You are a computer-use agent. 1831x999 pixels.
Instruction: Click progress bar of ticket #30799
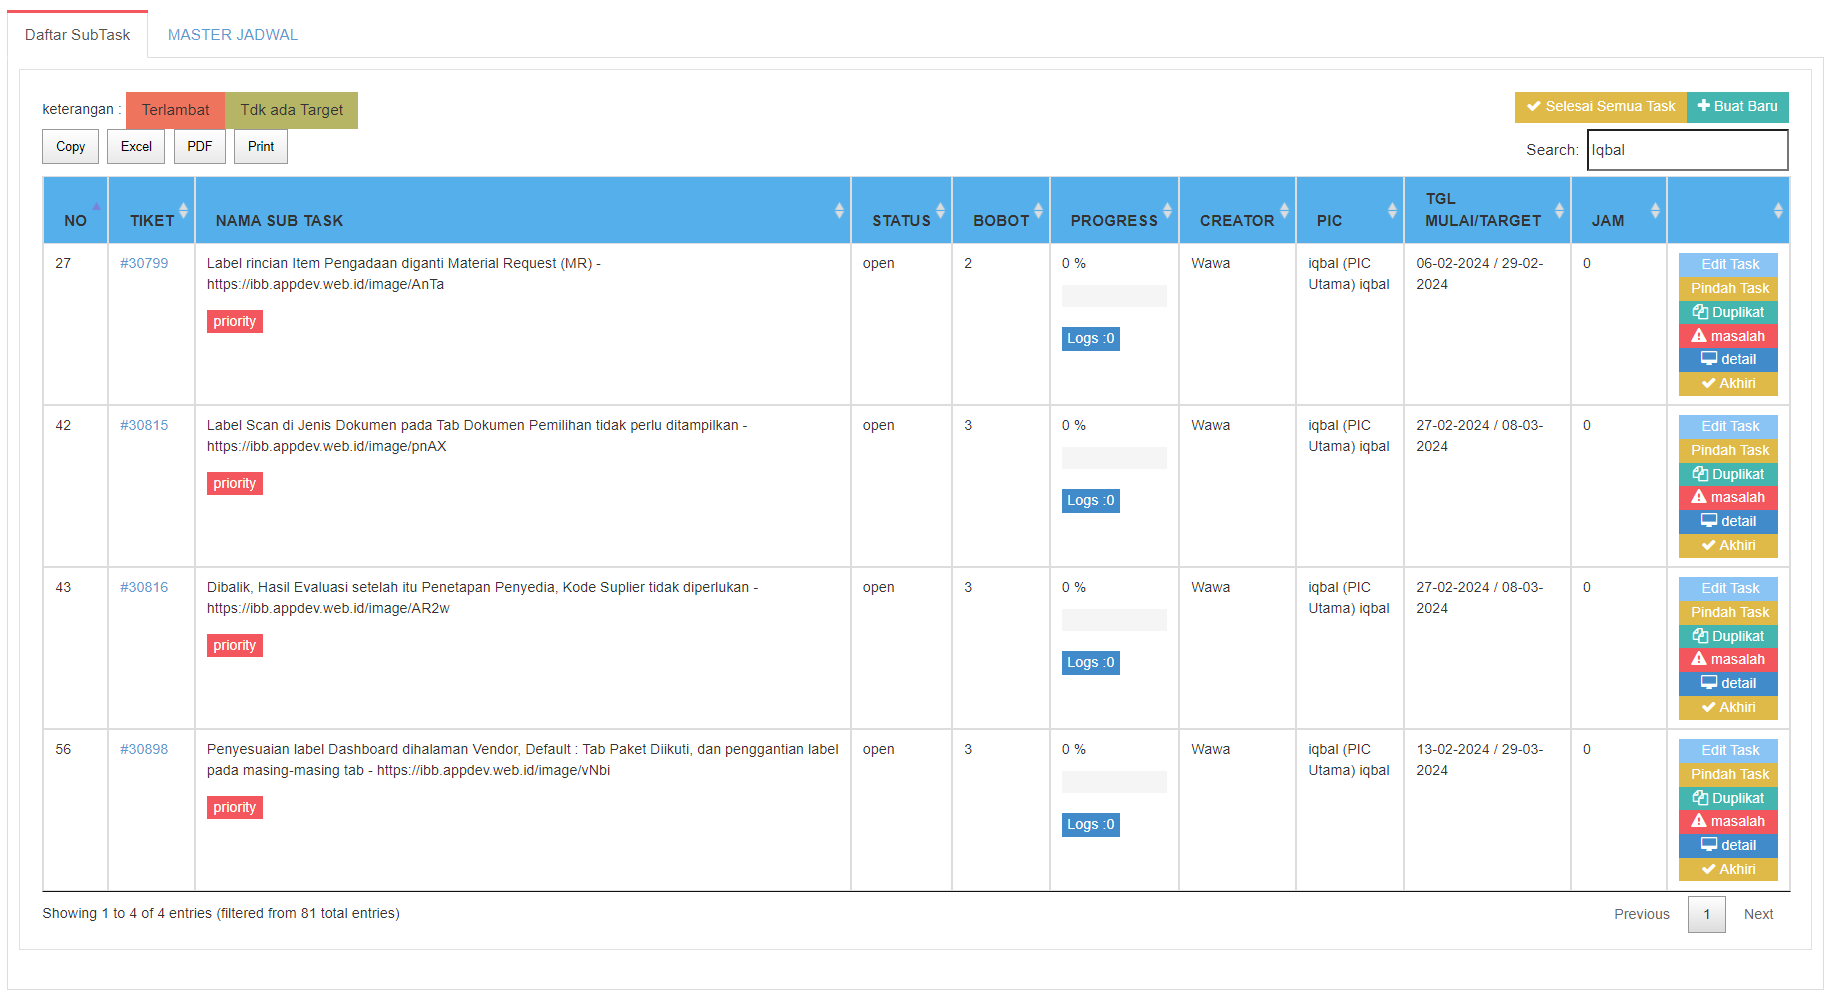(x=1113, y=296)
